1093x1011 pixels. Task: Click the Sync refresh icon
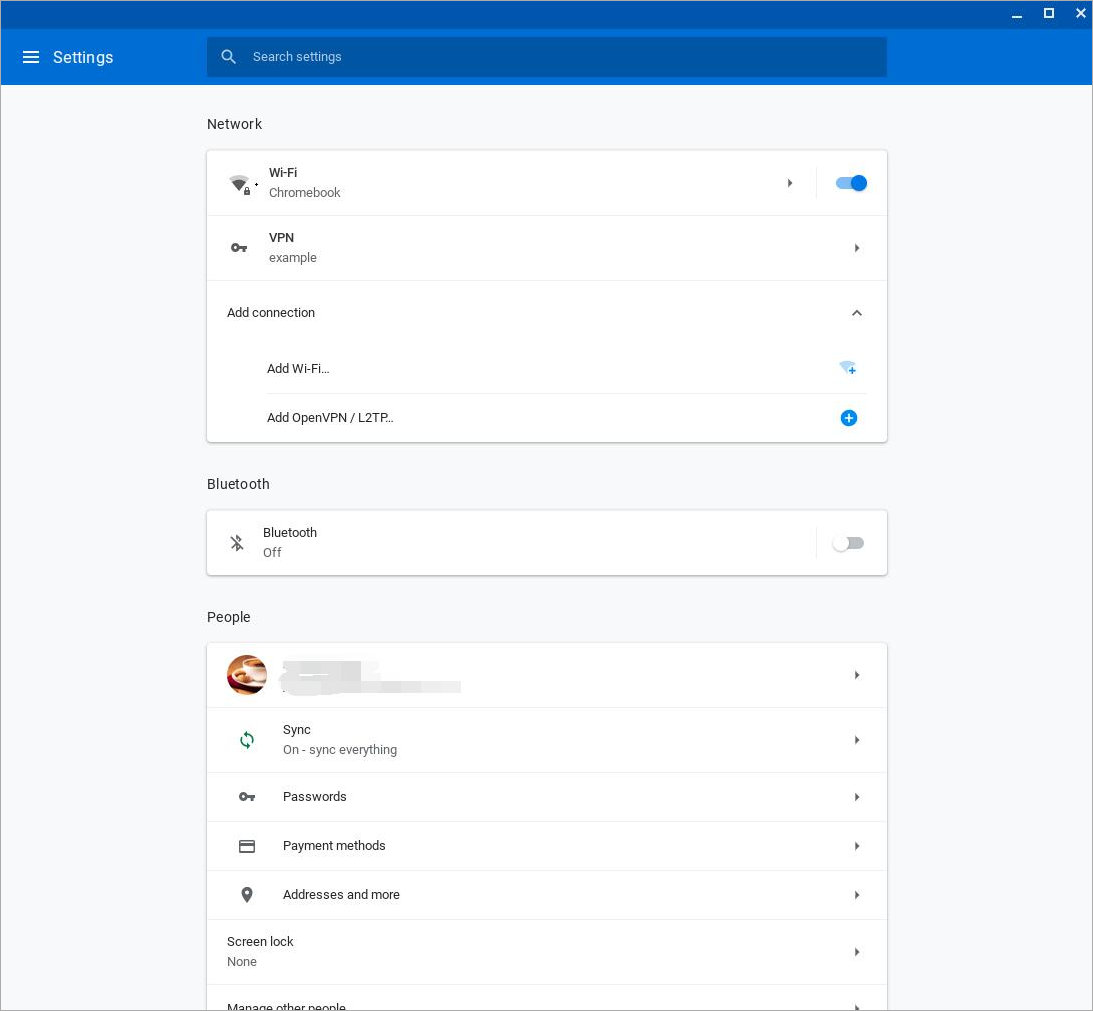[247, 740]
